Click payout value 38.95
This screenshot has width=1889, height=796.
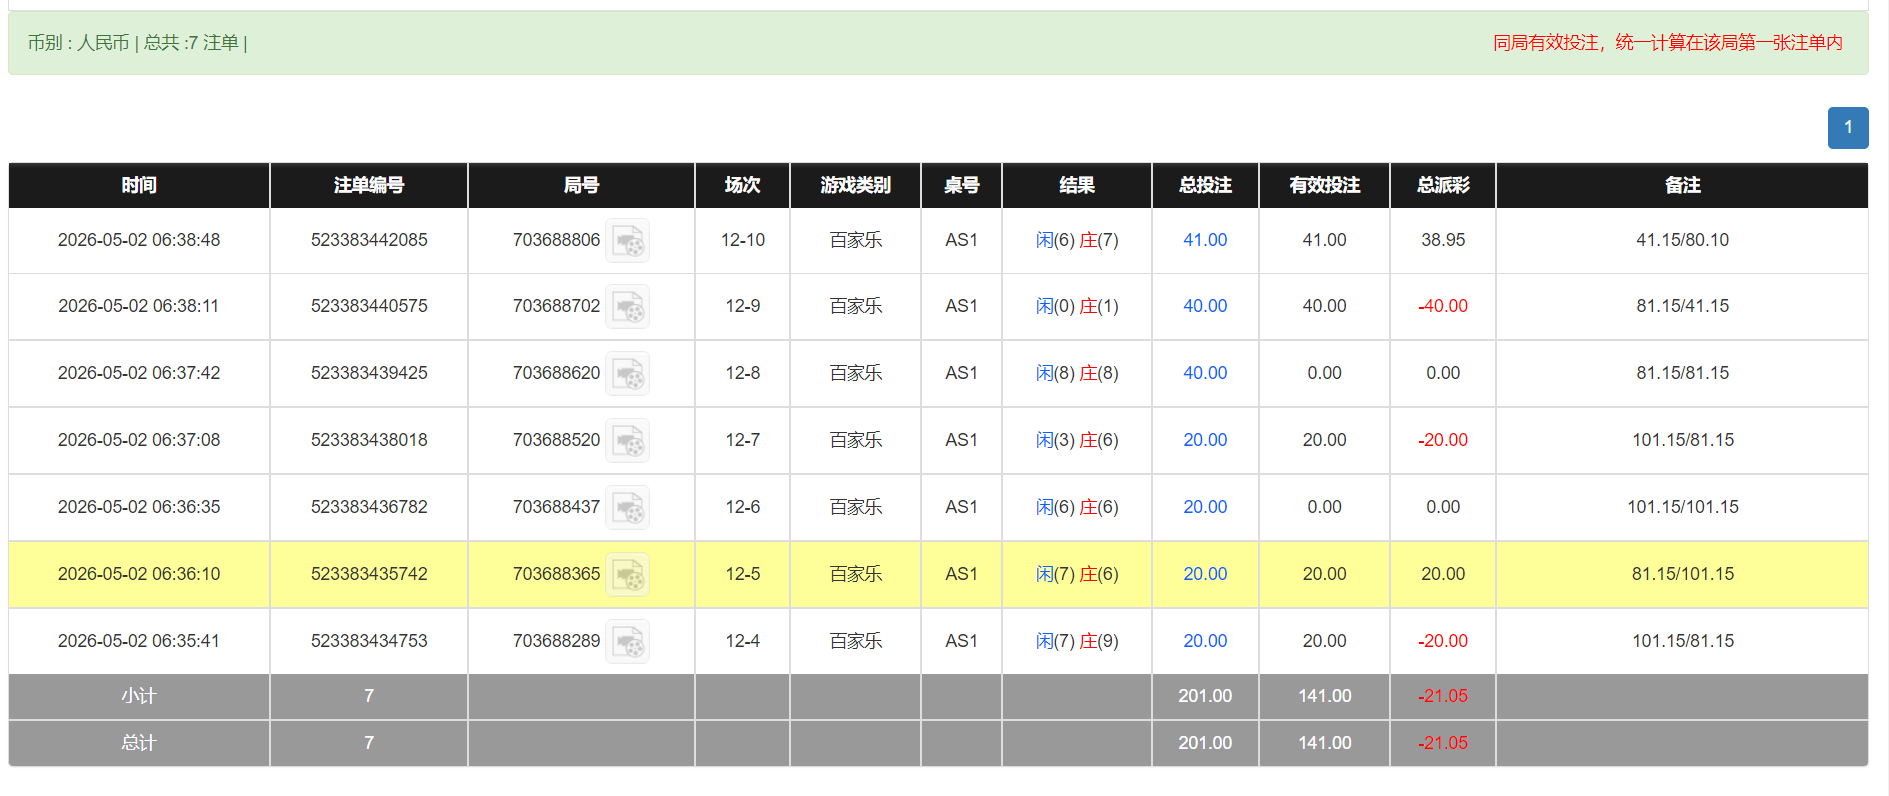point(1443,240)
